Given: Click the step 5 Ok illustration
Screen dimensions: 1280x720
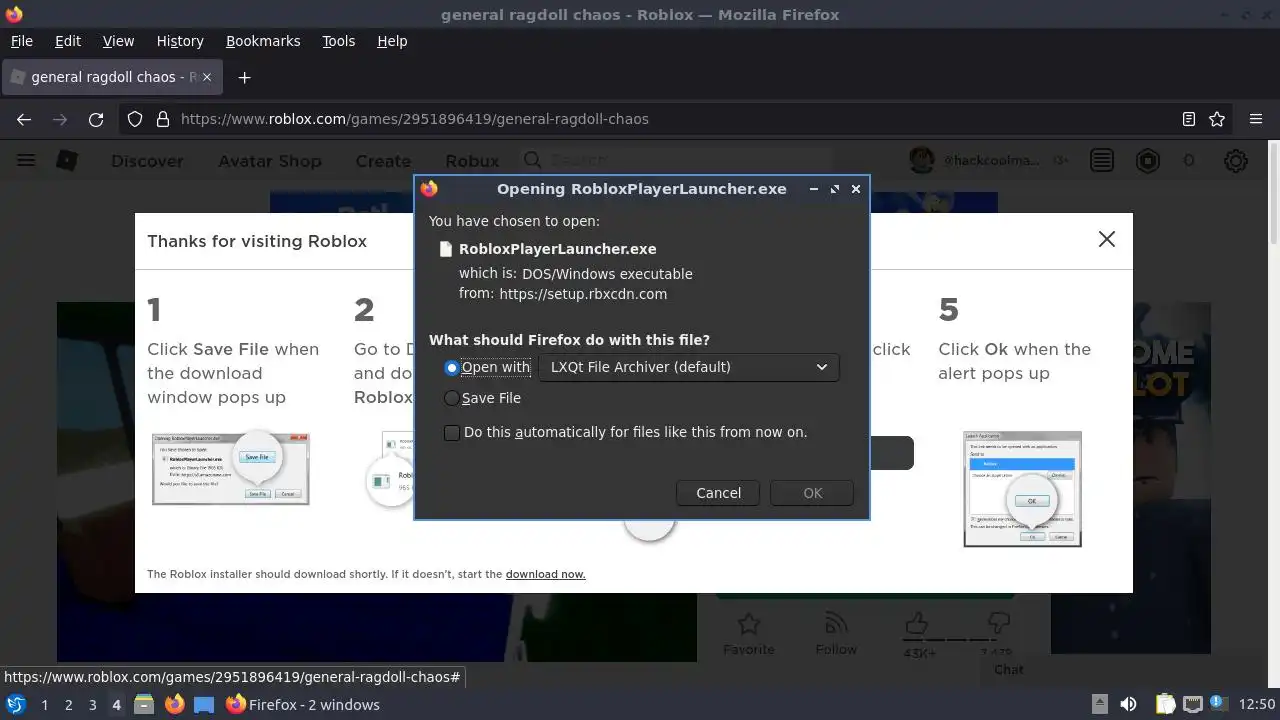Looking at the screenshot, I should 1022,489.
